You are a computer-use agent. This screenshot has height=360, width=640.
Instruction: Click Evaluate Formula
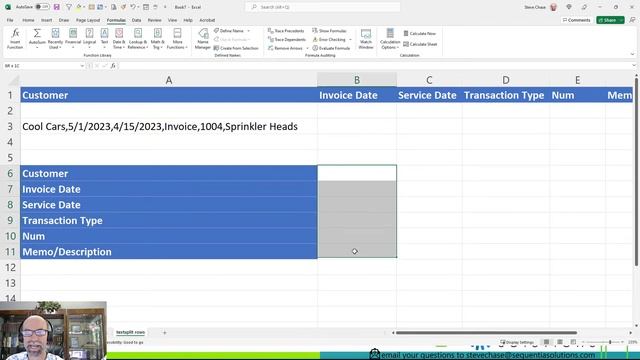(331, 48)
